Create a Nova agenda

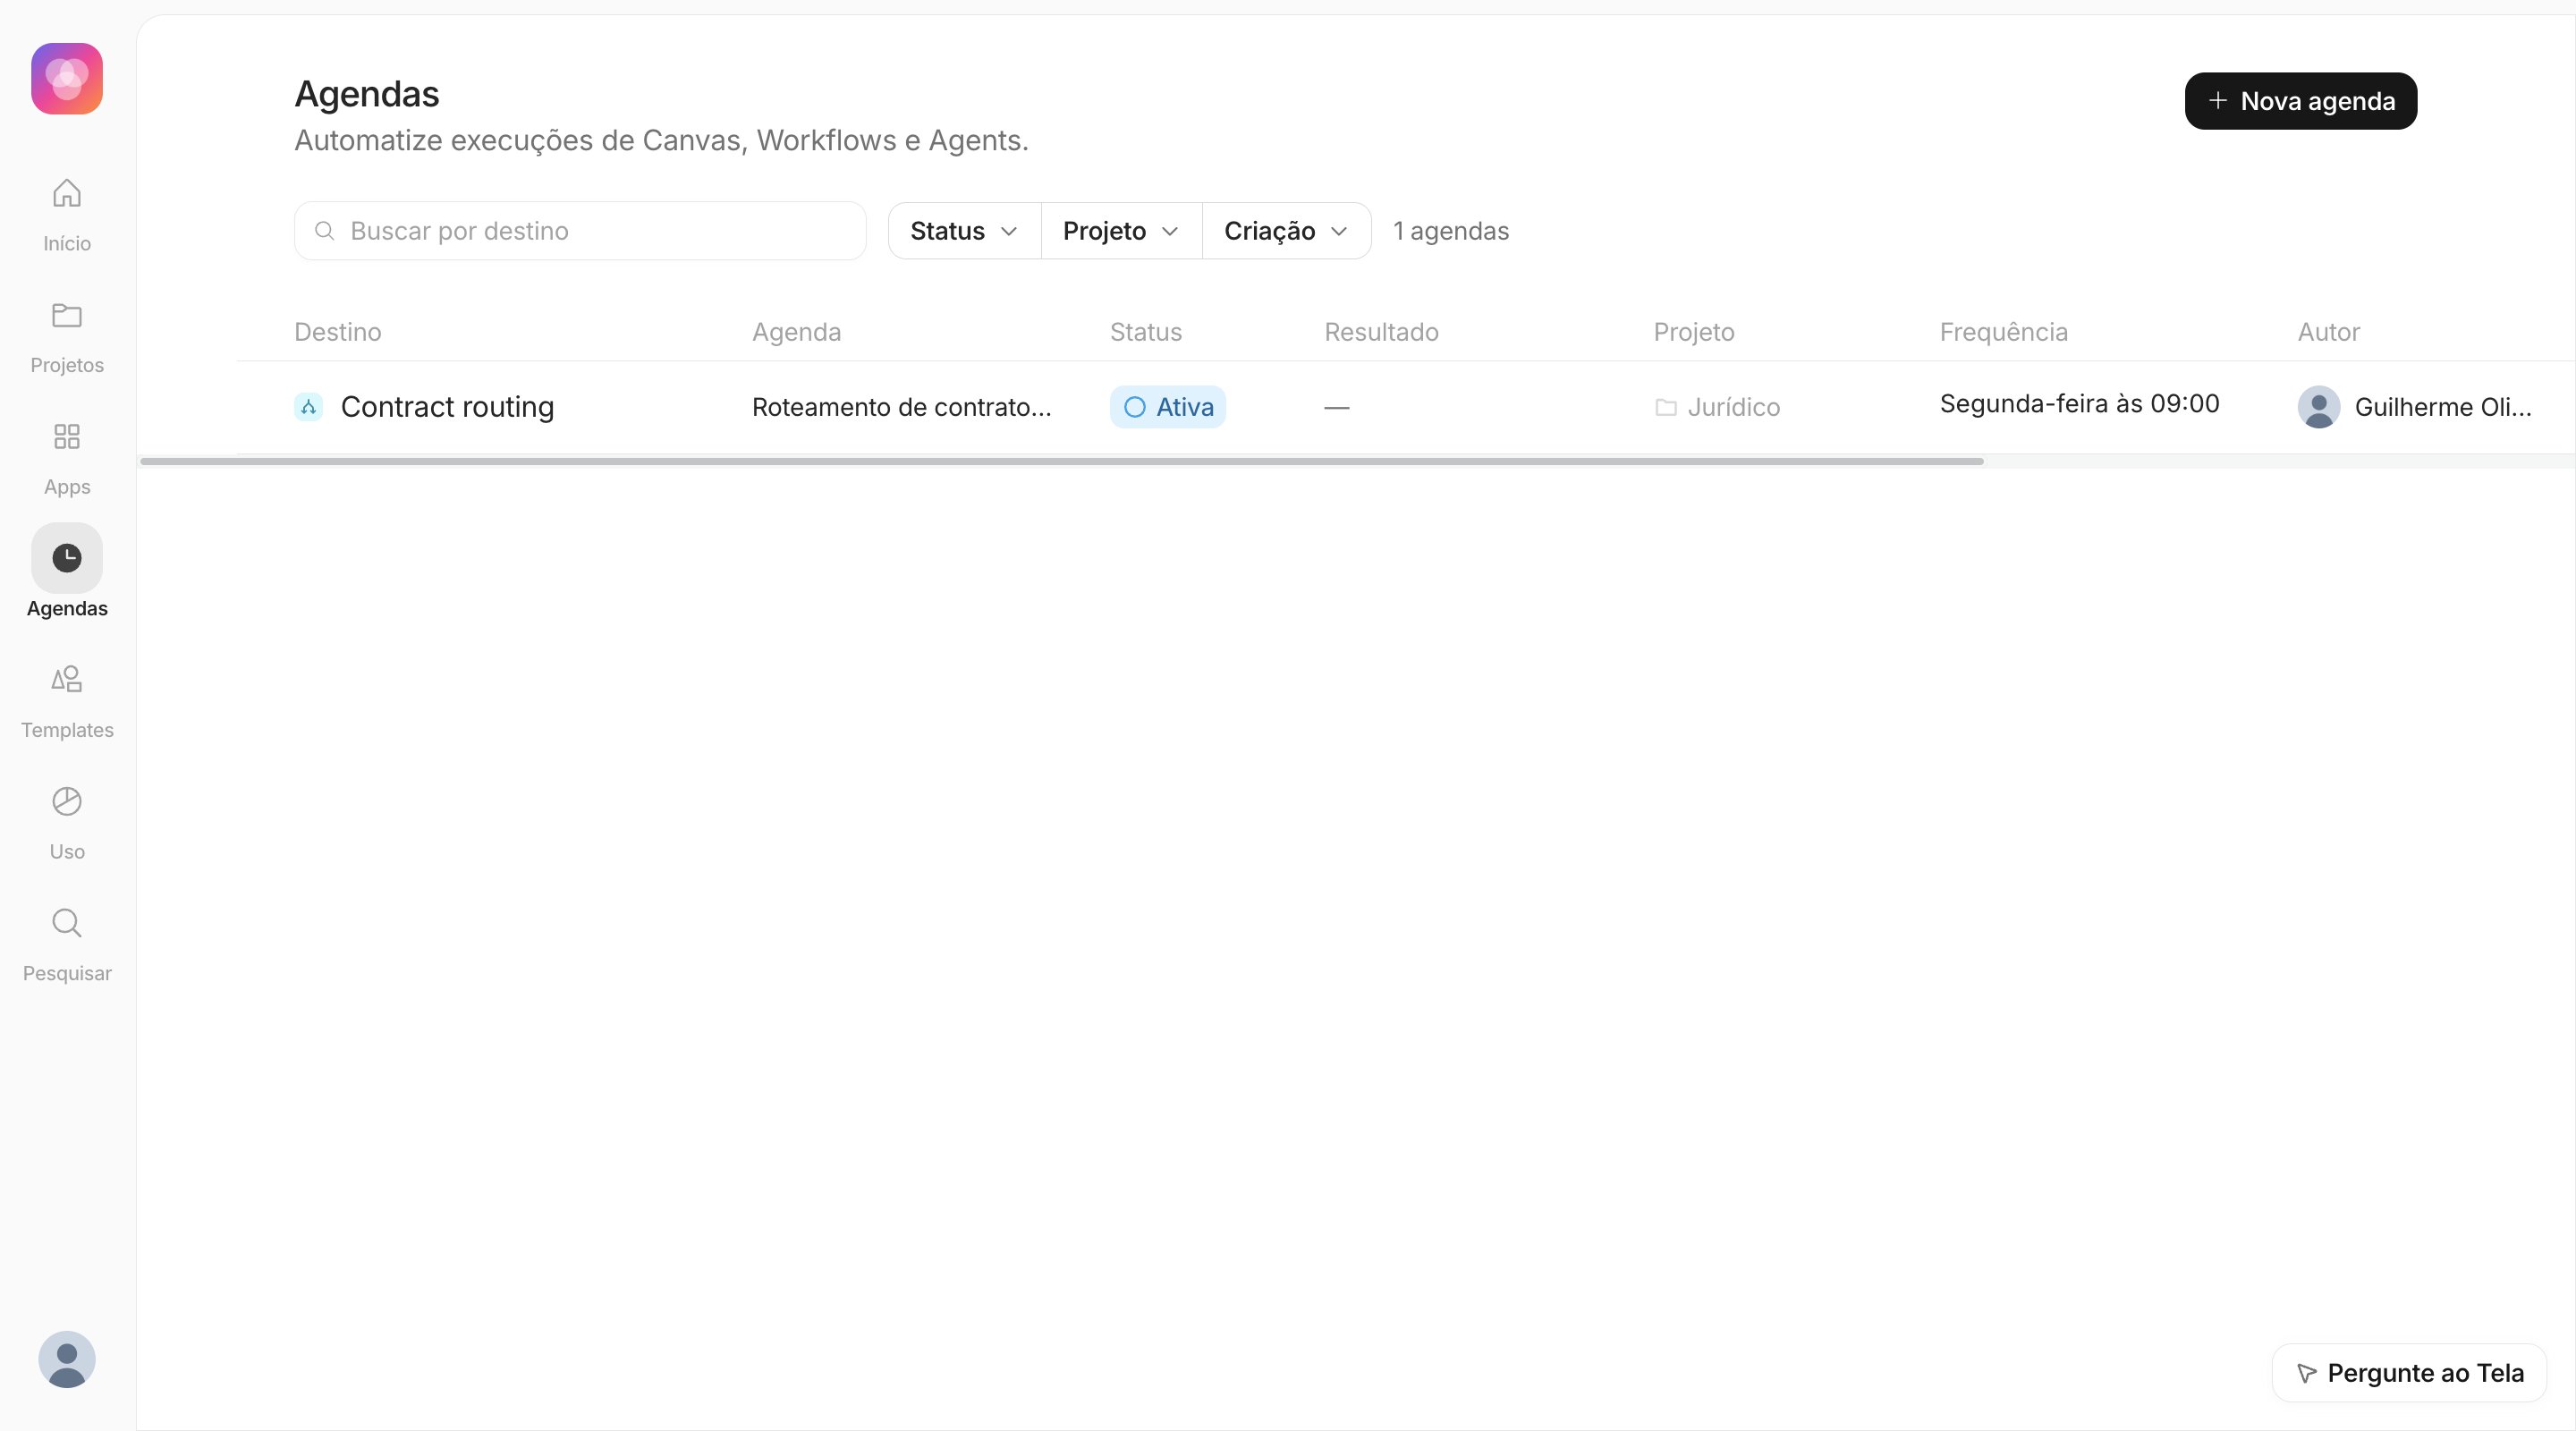click(2300, 101)
